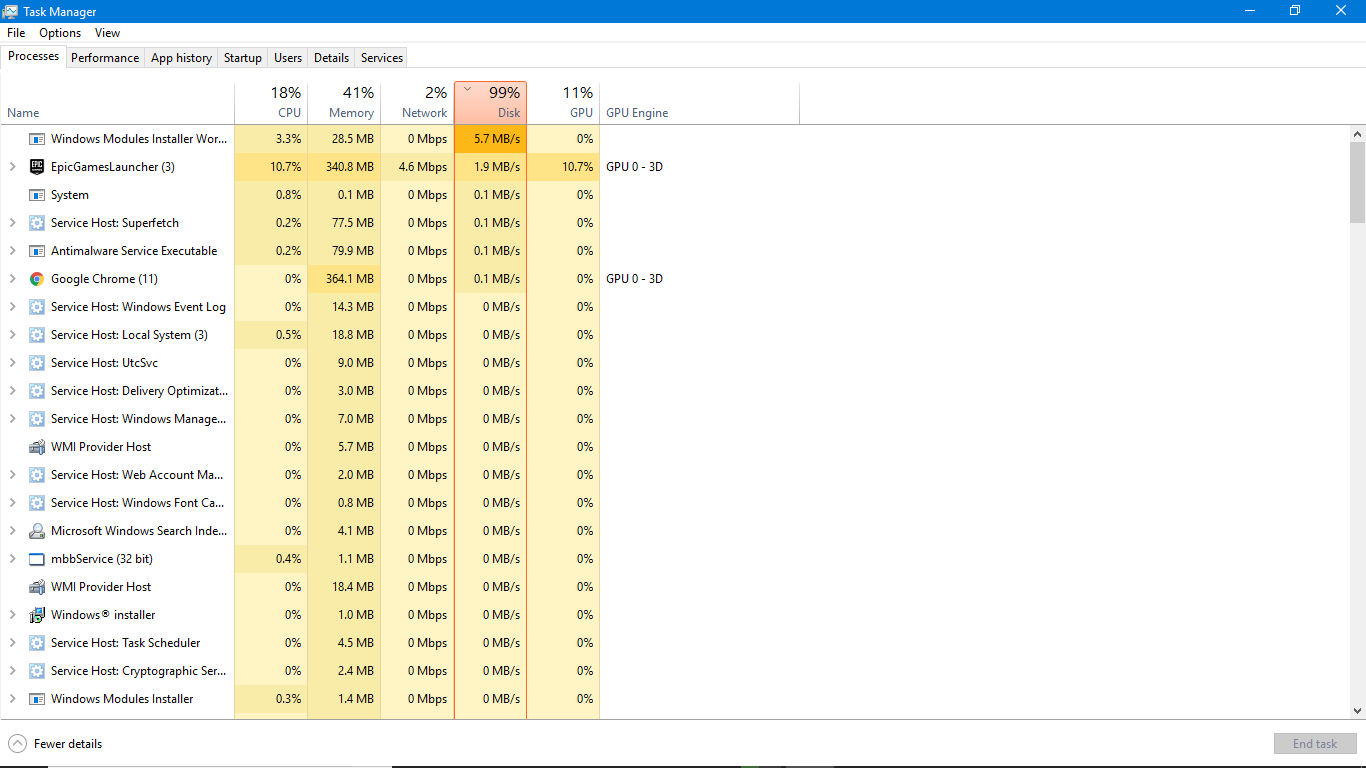1366x768 pixels.
Task: Sort by the GPU column header
Action: [563, 103]
